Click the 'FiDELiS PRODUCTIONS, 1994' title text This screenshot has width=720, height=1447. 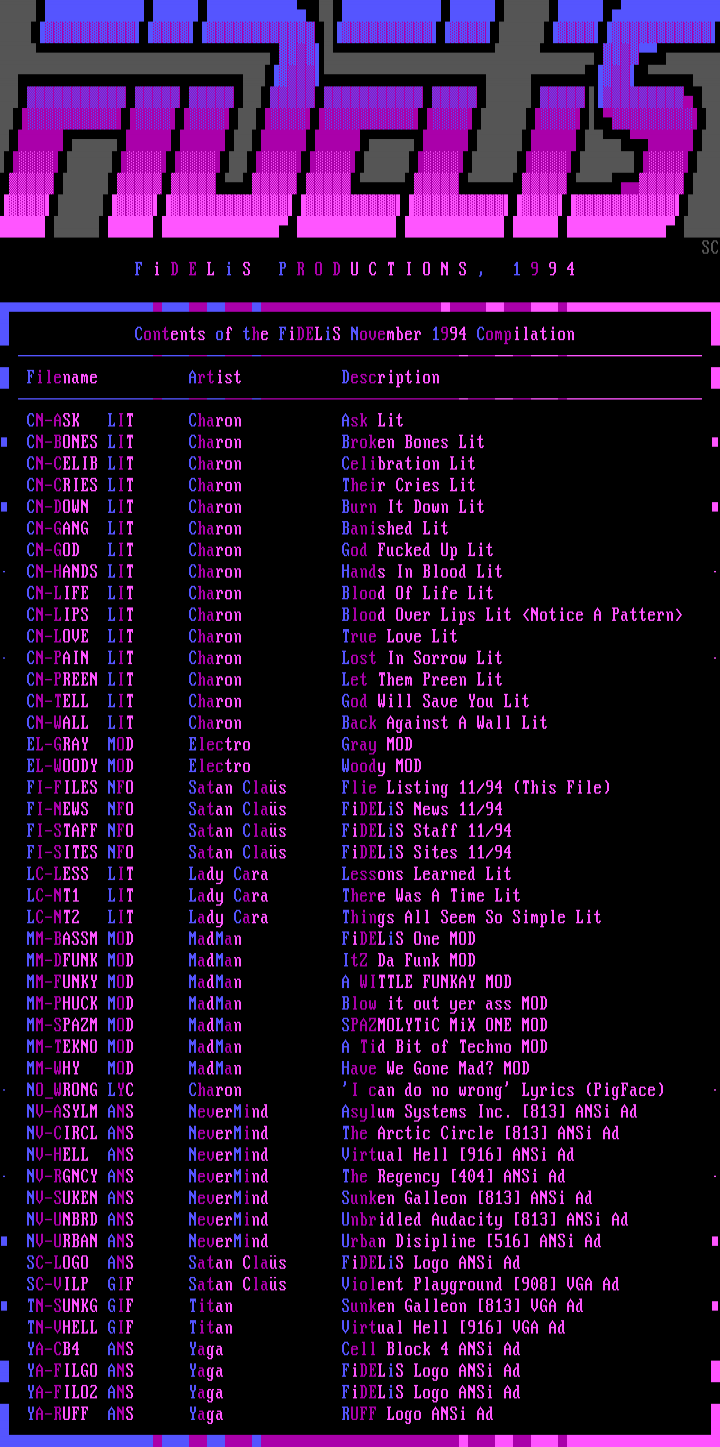[356, 269]
